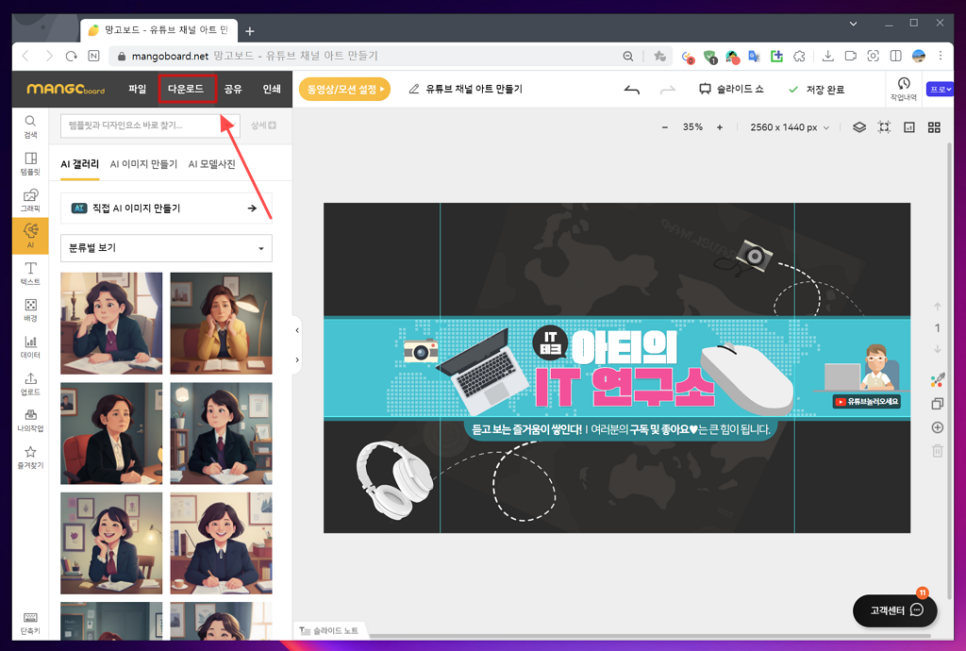Select the white headphones on the canvas
This screenshot has width=966, height=651.
pyautogui.click(x=395, y=479)
